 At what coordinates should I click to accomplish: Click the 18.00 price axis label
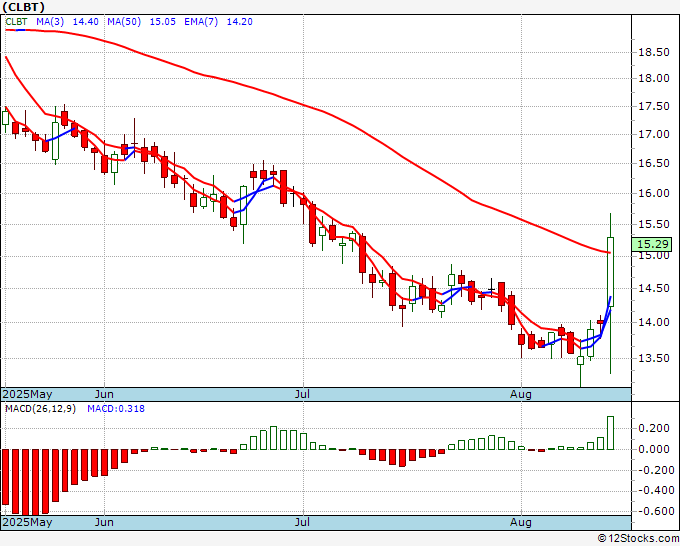coord(654,78)
